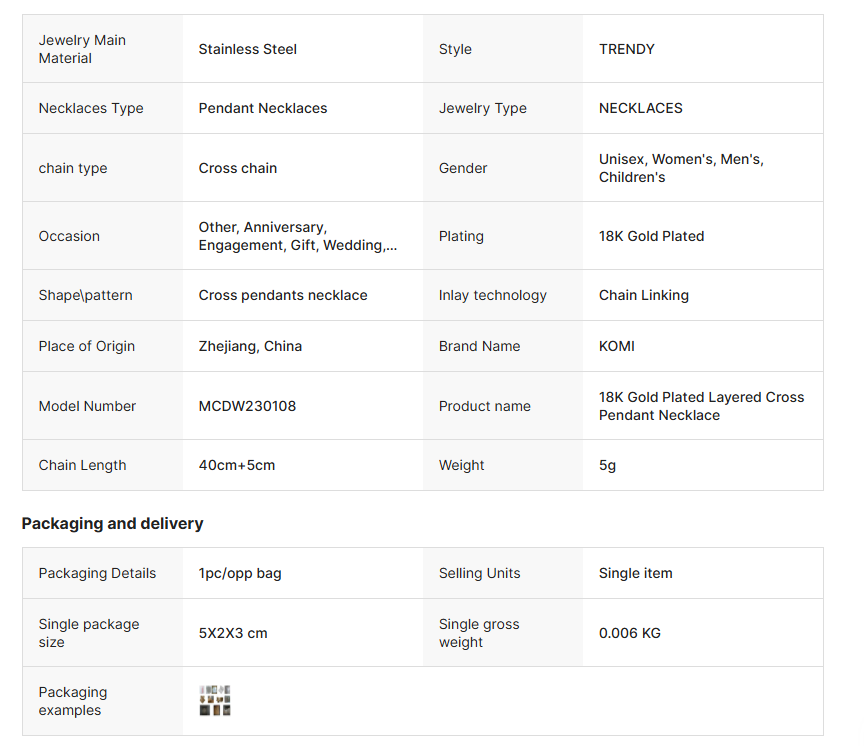The image size is (864, 746).
Task: Click the TRENDY style value
Action: tap(626, 49)
